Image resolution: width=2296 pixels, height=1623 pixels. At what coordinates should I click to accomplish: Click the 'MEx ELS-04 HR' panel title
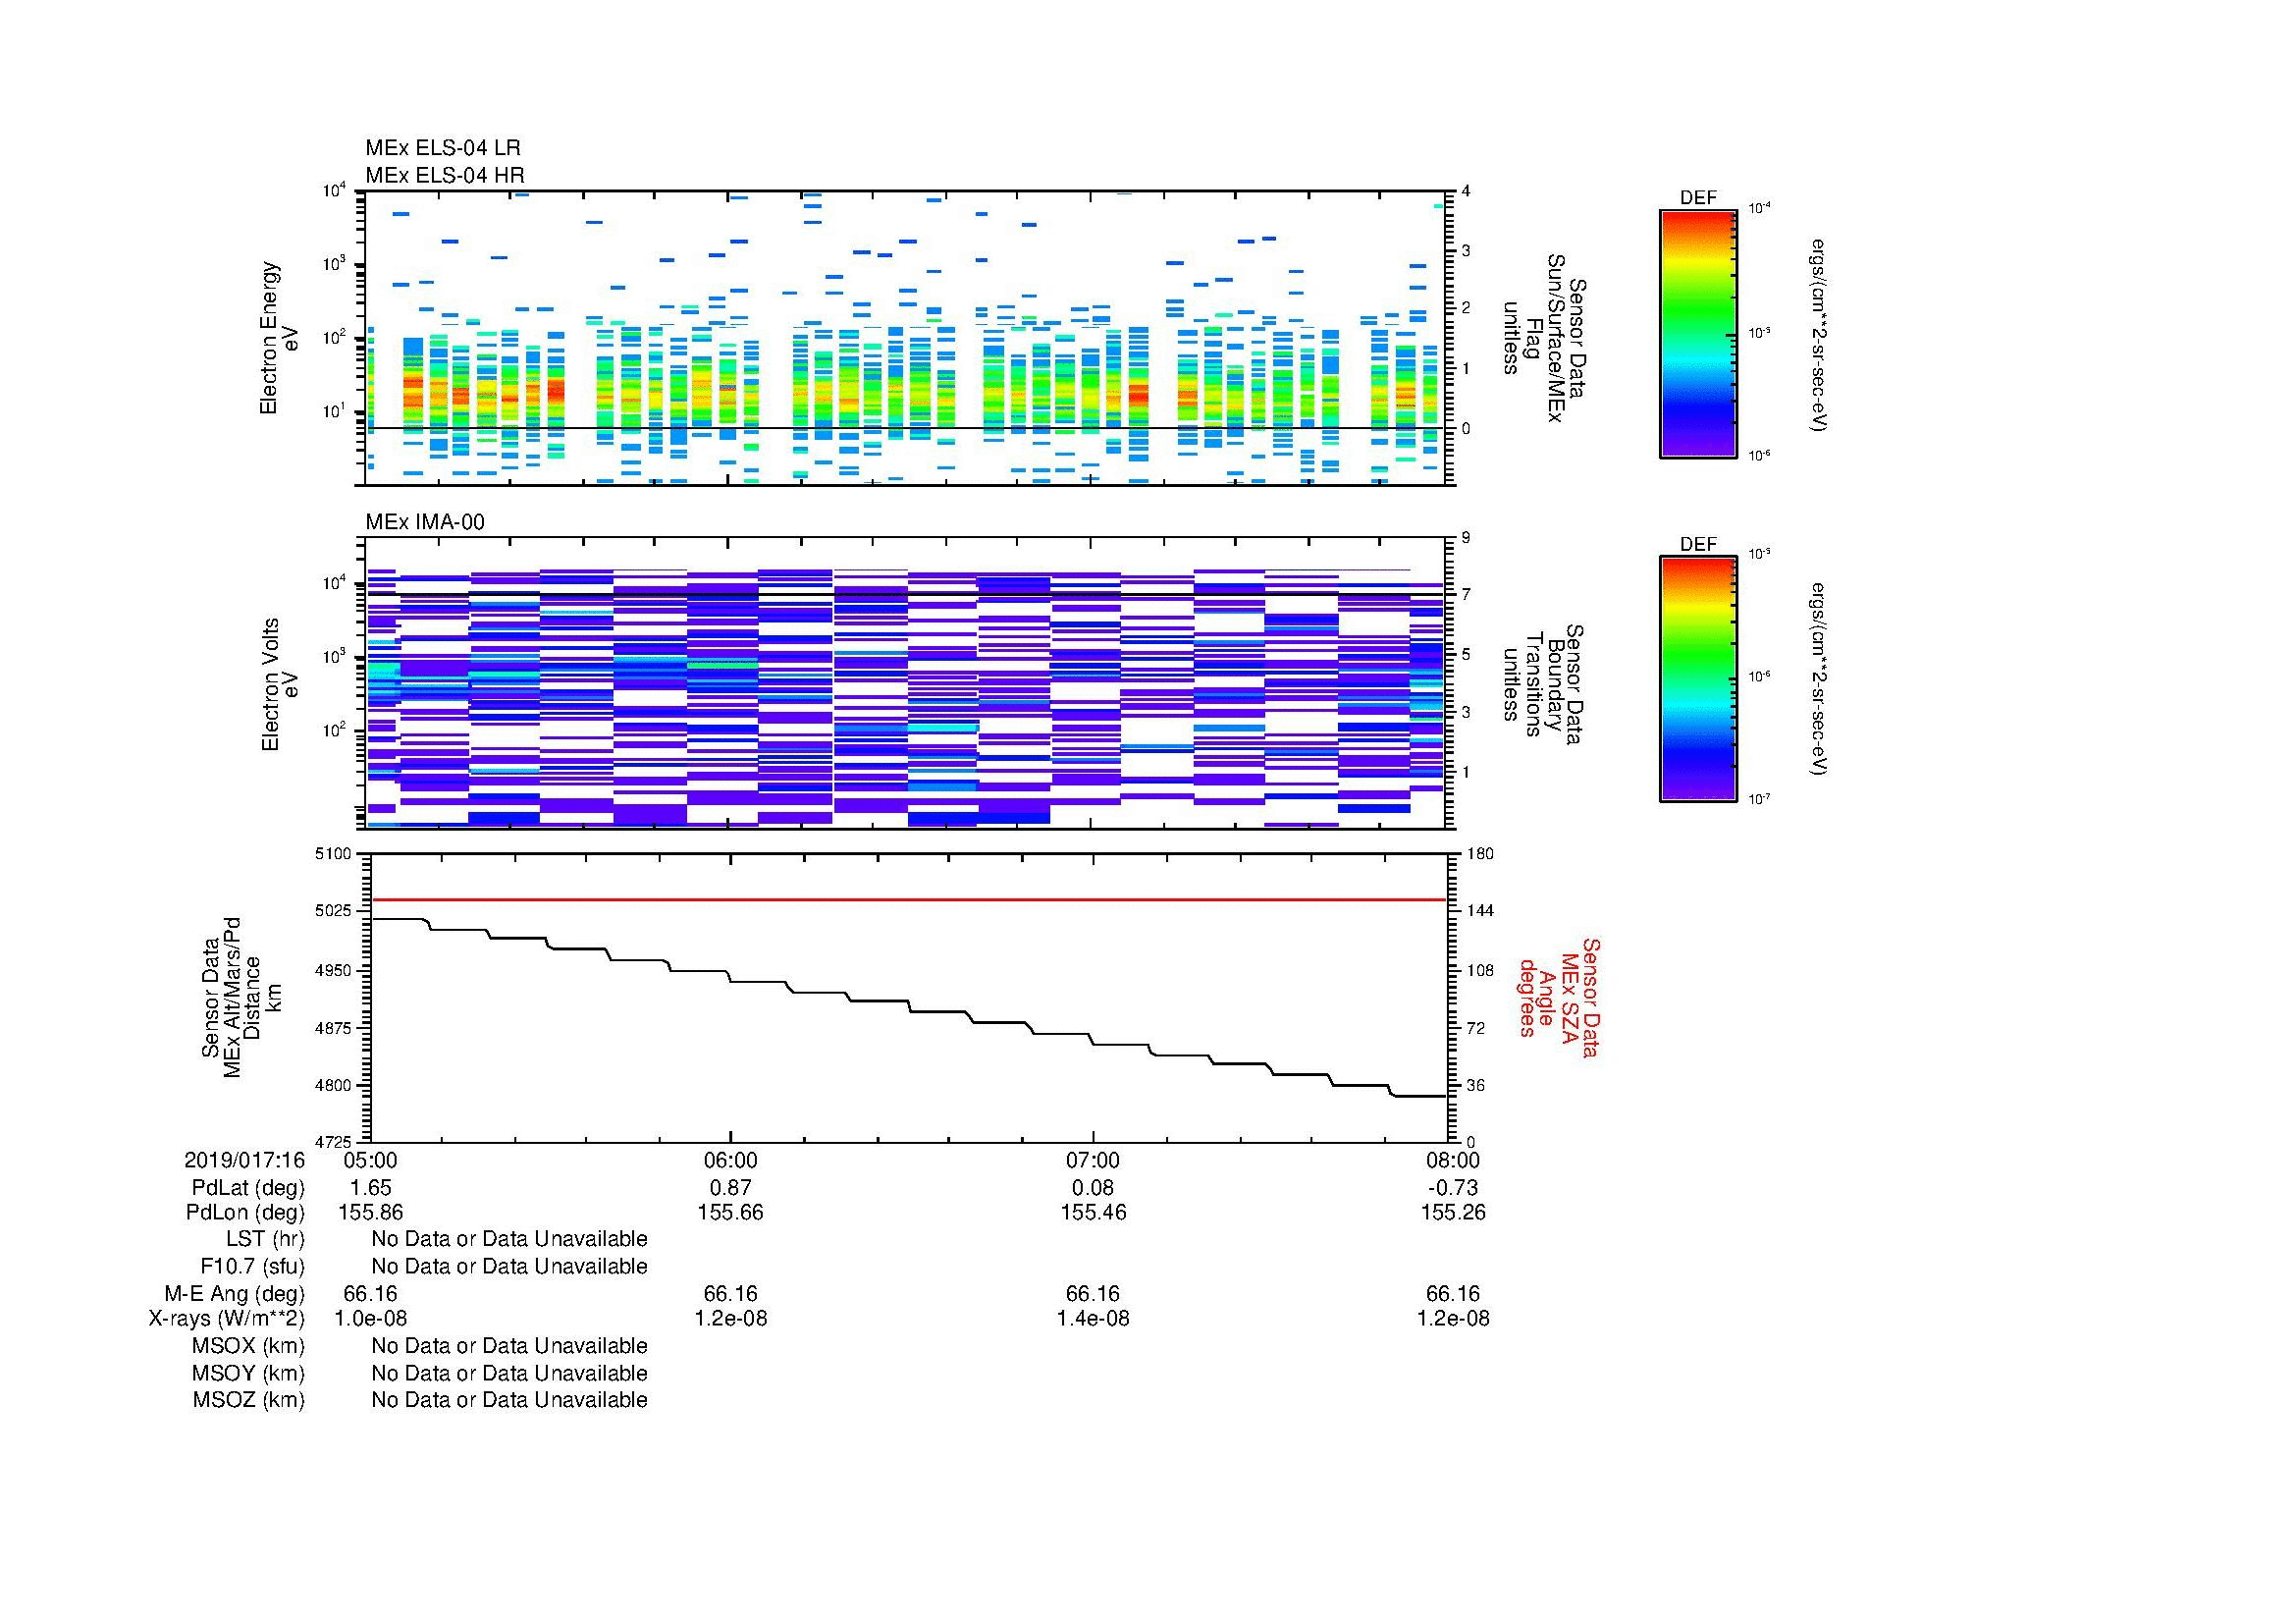coord(445,175)
